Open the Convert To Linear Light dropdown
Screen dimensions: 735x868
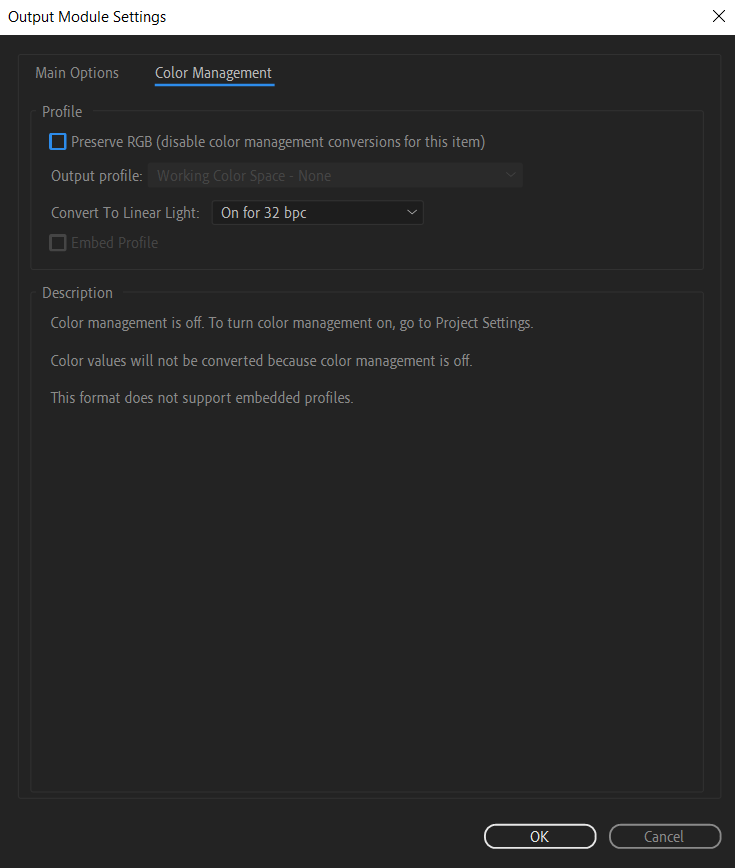coord(317,212)
